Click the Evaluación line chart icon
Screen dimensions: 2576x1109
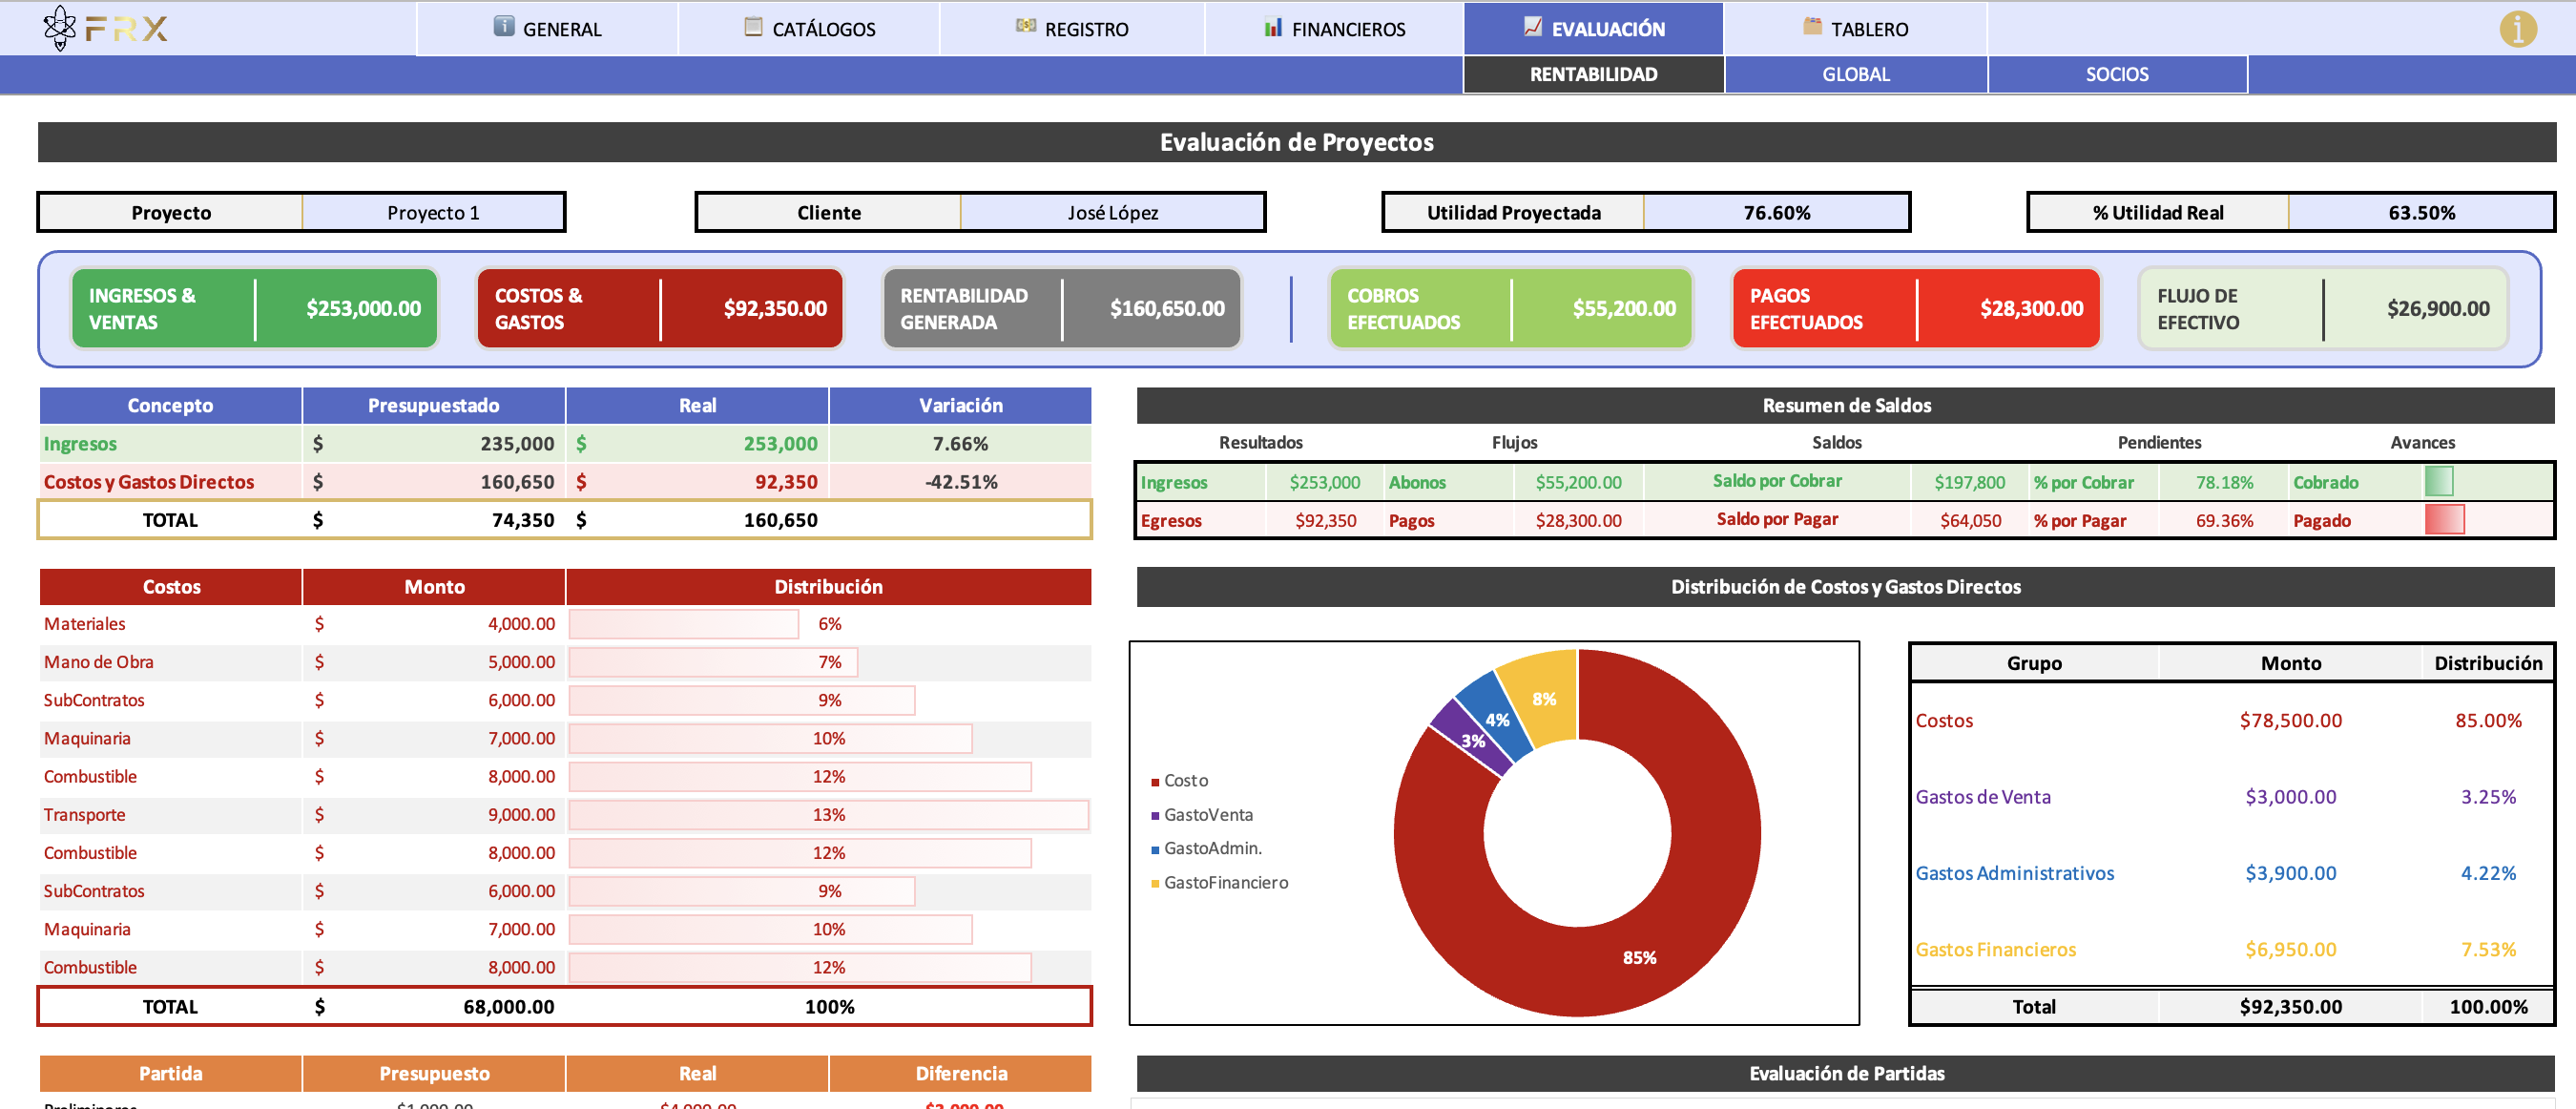[1532, 27]
